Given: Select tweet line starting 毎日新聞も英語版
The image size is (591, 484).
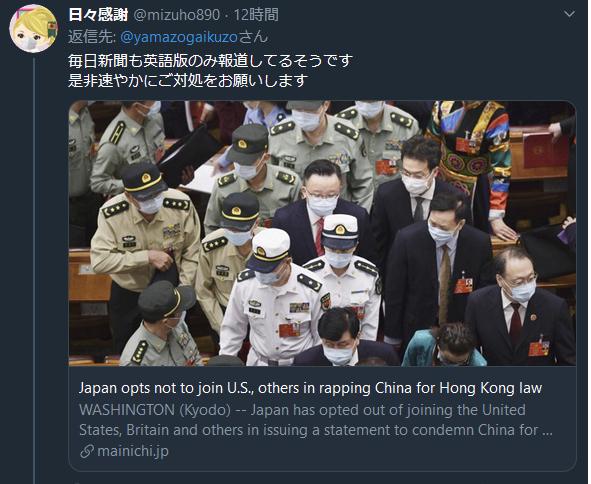Looking at the screenshot, I should tap(210, 60).
